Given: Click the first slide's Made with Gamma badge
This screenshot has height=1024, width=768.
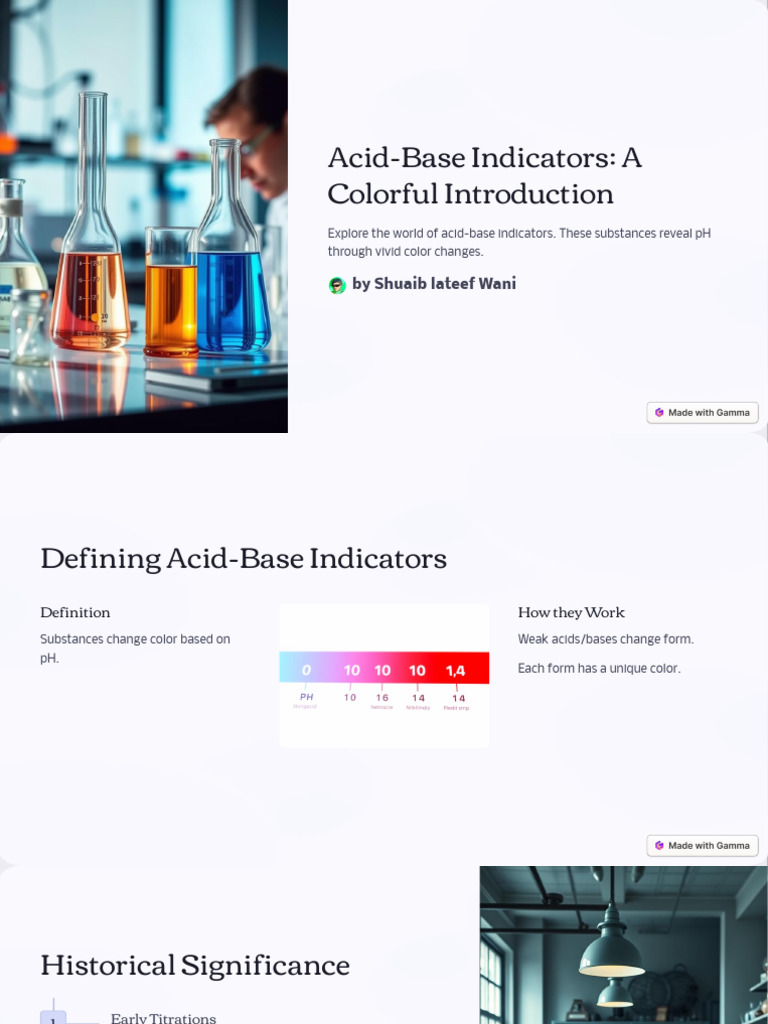Looking at the screenshot, I should [702, 413].
